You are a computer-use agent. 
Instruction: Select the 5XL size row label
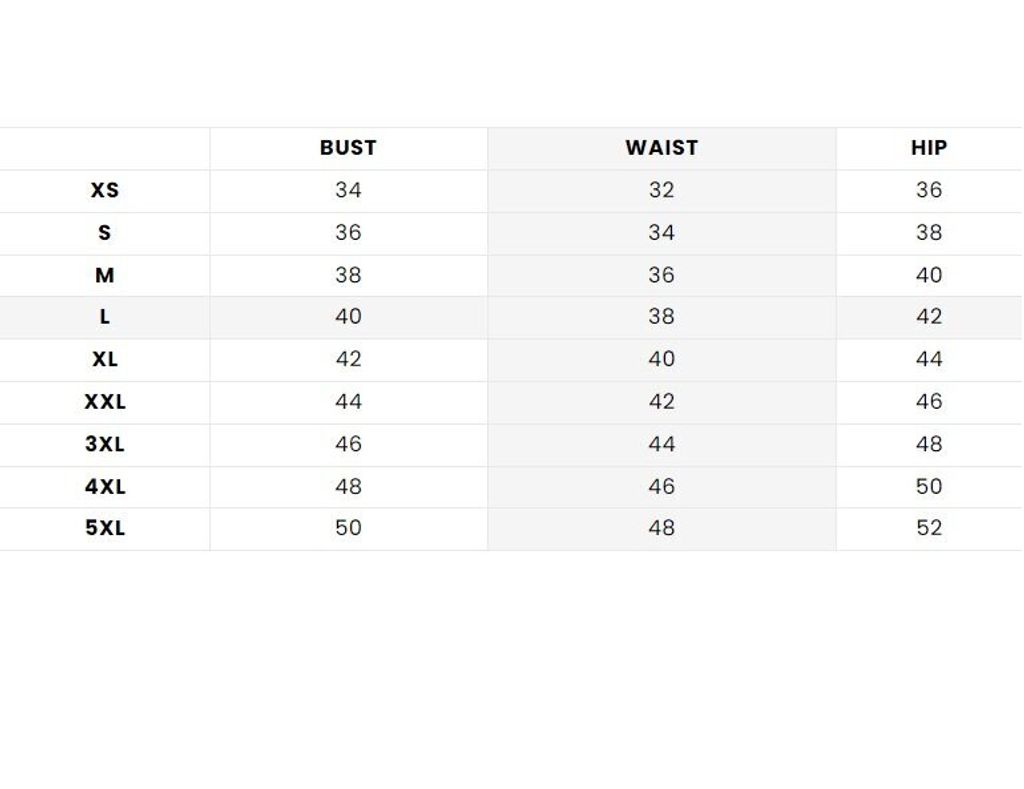coord(104,528)
